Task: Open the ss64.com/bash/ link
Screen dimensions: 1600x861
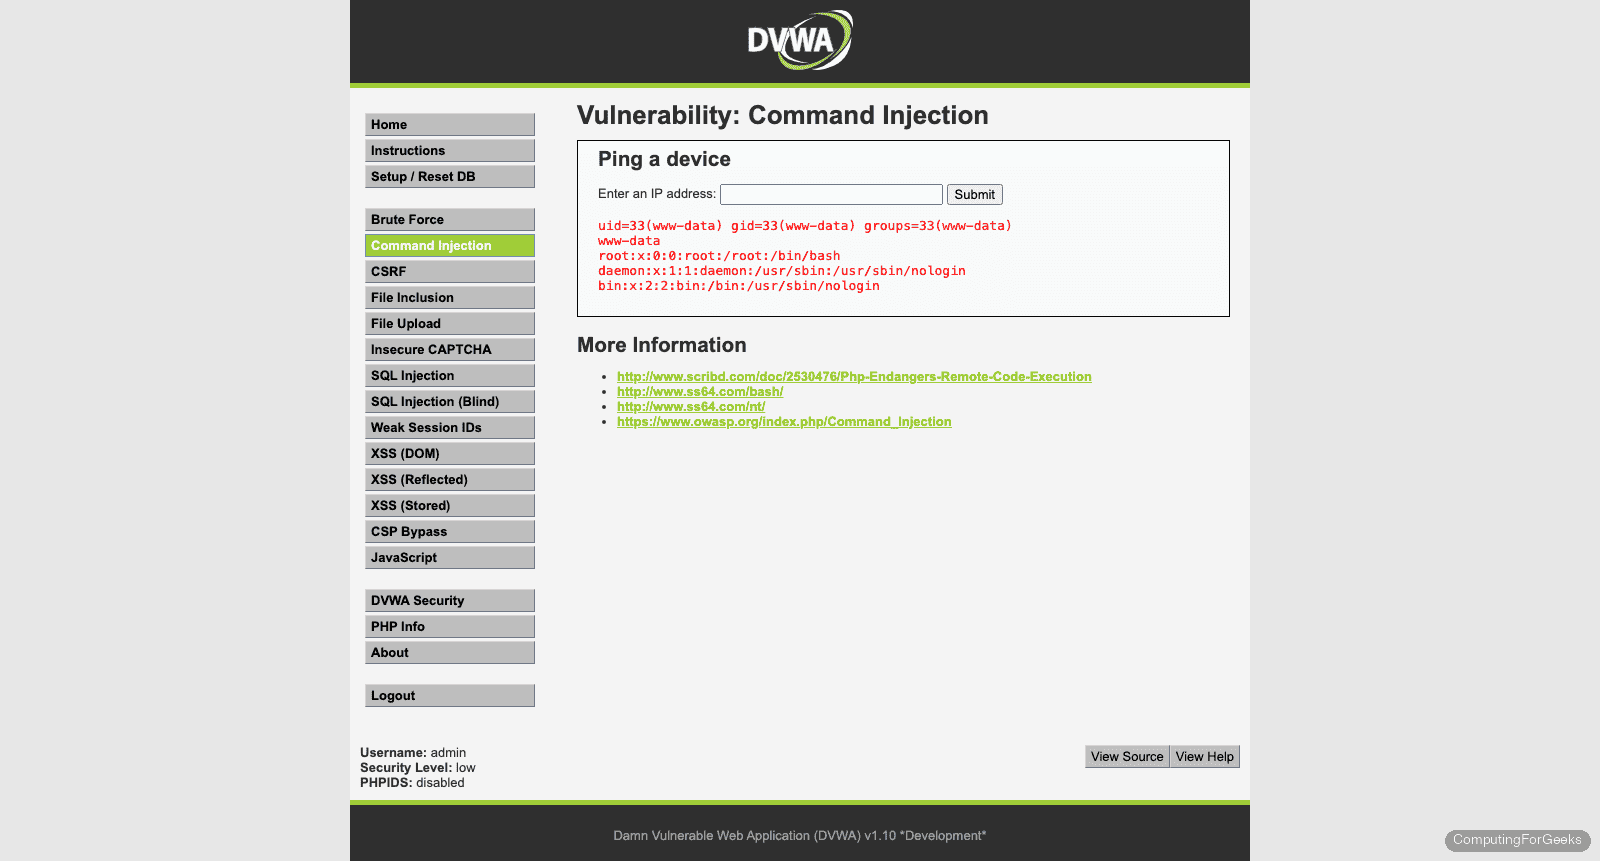Action: click(700, 392)
